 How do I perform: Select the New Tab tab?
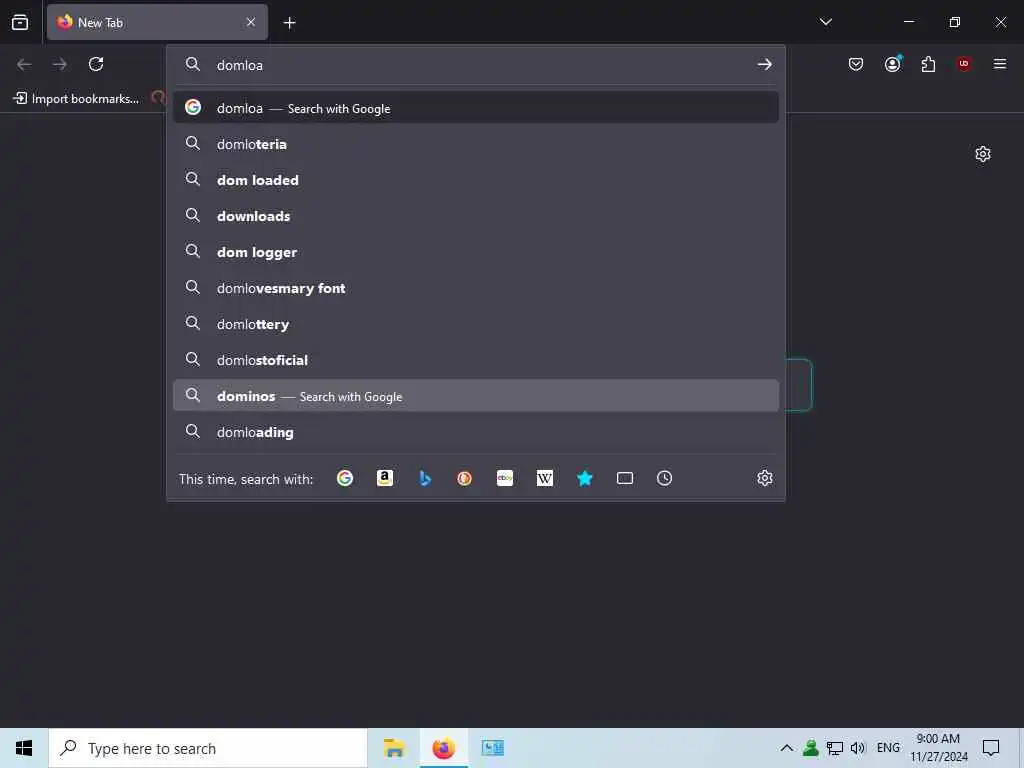click(157, 22)
